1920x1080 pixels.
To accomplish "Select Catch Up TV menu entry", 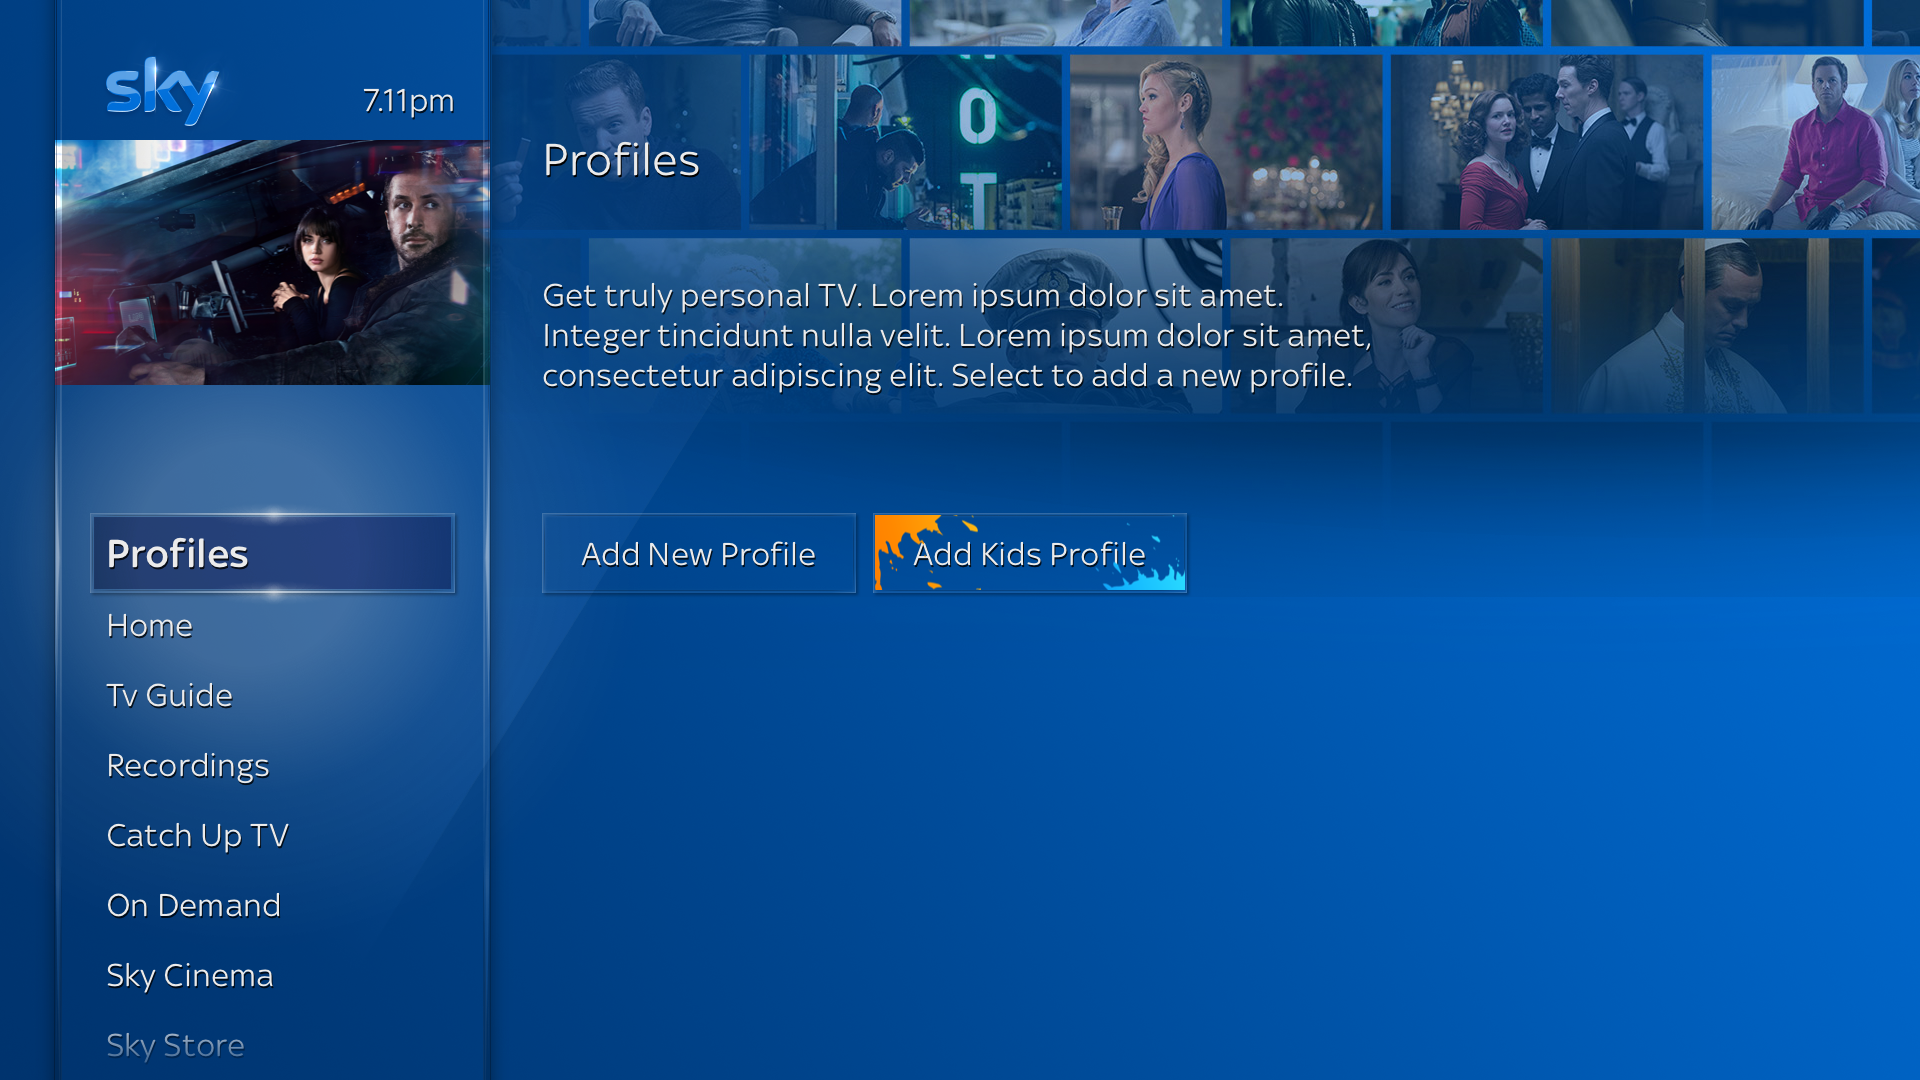I will 197,836.
